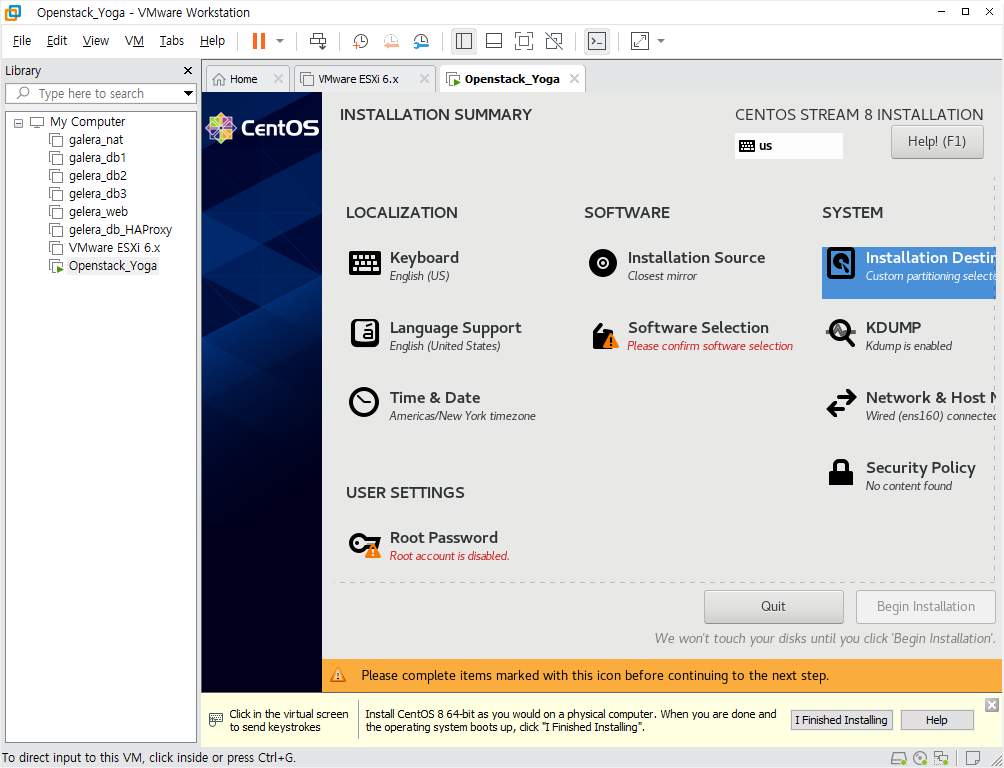Enter Unity mode
This screenshot has width=1004, height=768.
click(554, 41)
